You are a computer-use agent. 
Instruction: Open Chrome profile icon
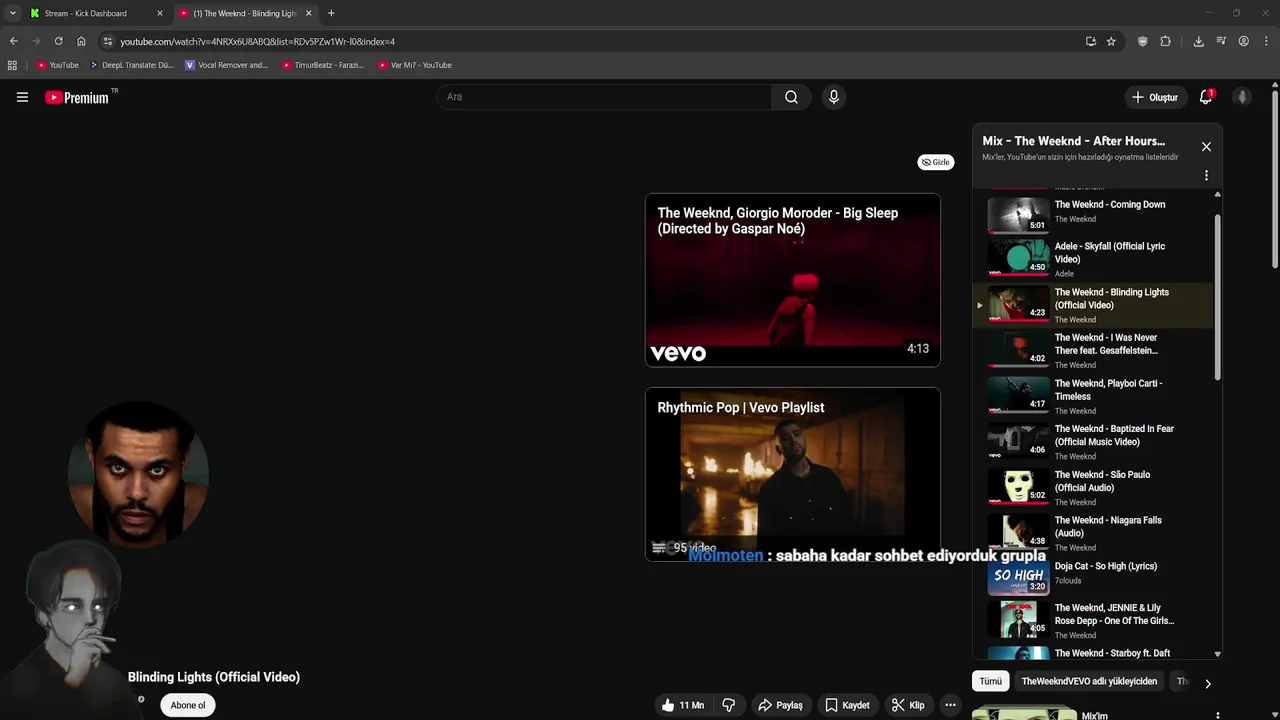coord(1243,41)
